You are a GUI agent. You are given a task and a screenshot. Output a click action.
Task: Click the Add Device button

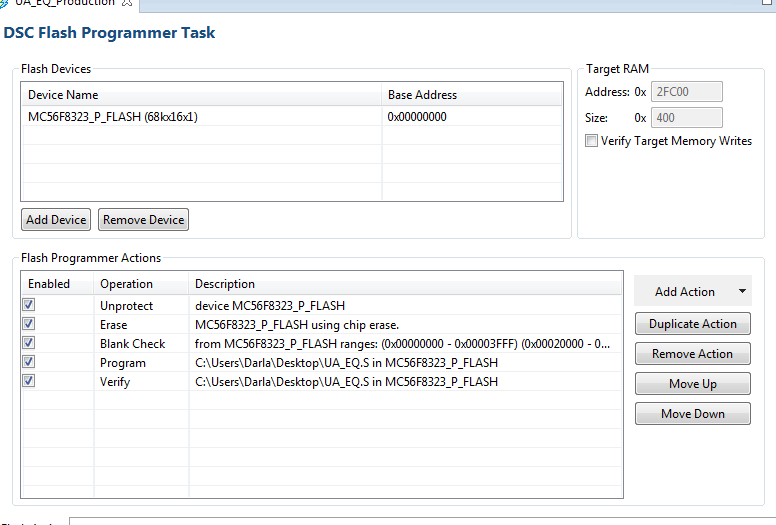56,219
